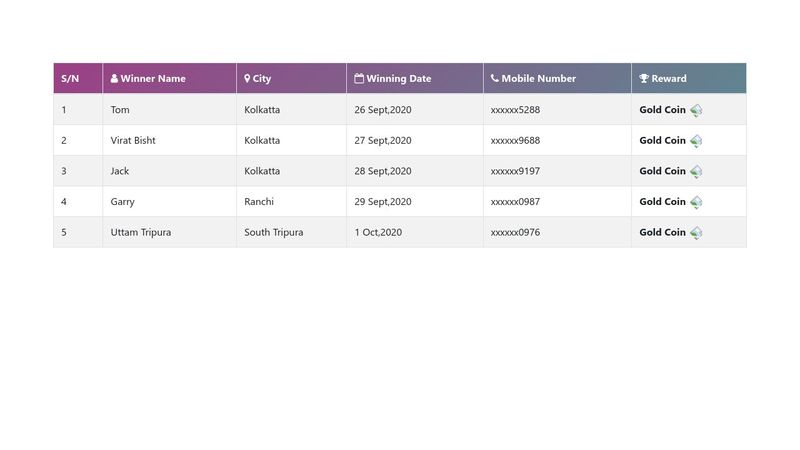The height and width of the screenshot is (450, 800).
Task: Click the city South Tripura
Action: coord(273,232)
